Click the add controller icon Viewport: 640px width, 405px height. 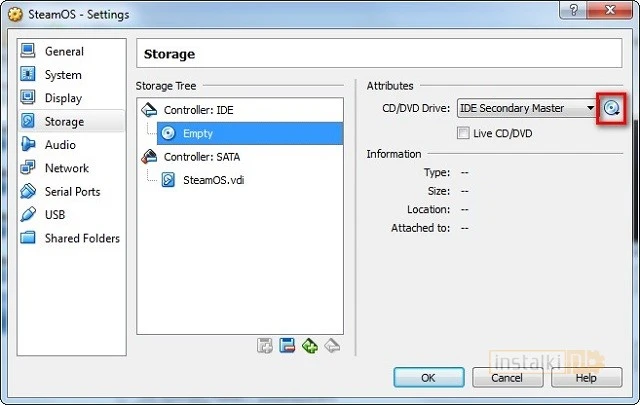309,346
